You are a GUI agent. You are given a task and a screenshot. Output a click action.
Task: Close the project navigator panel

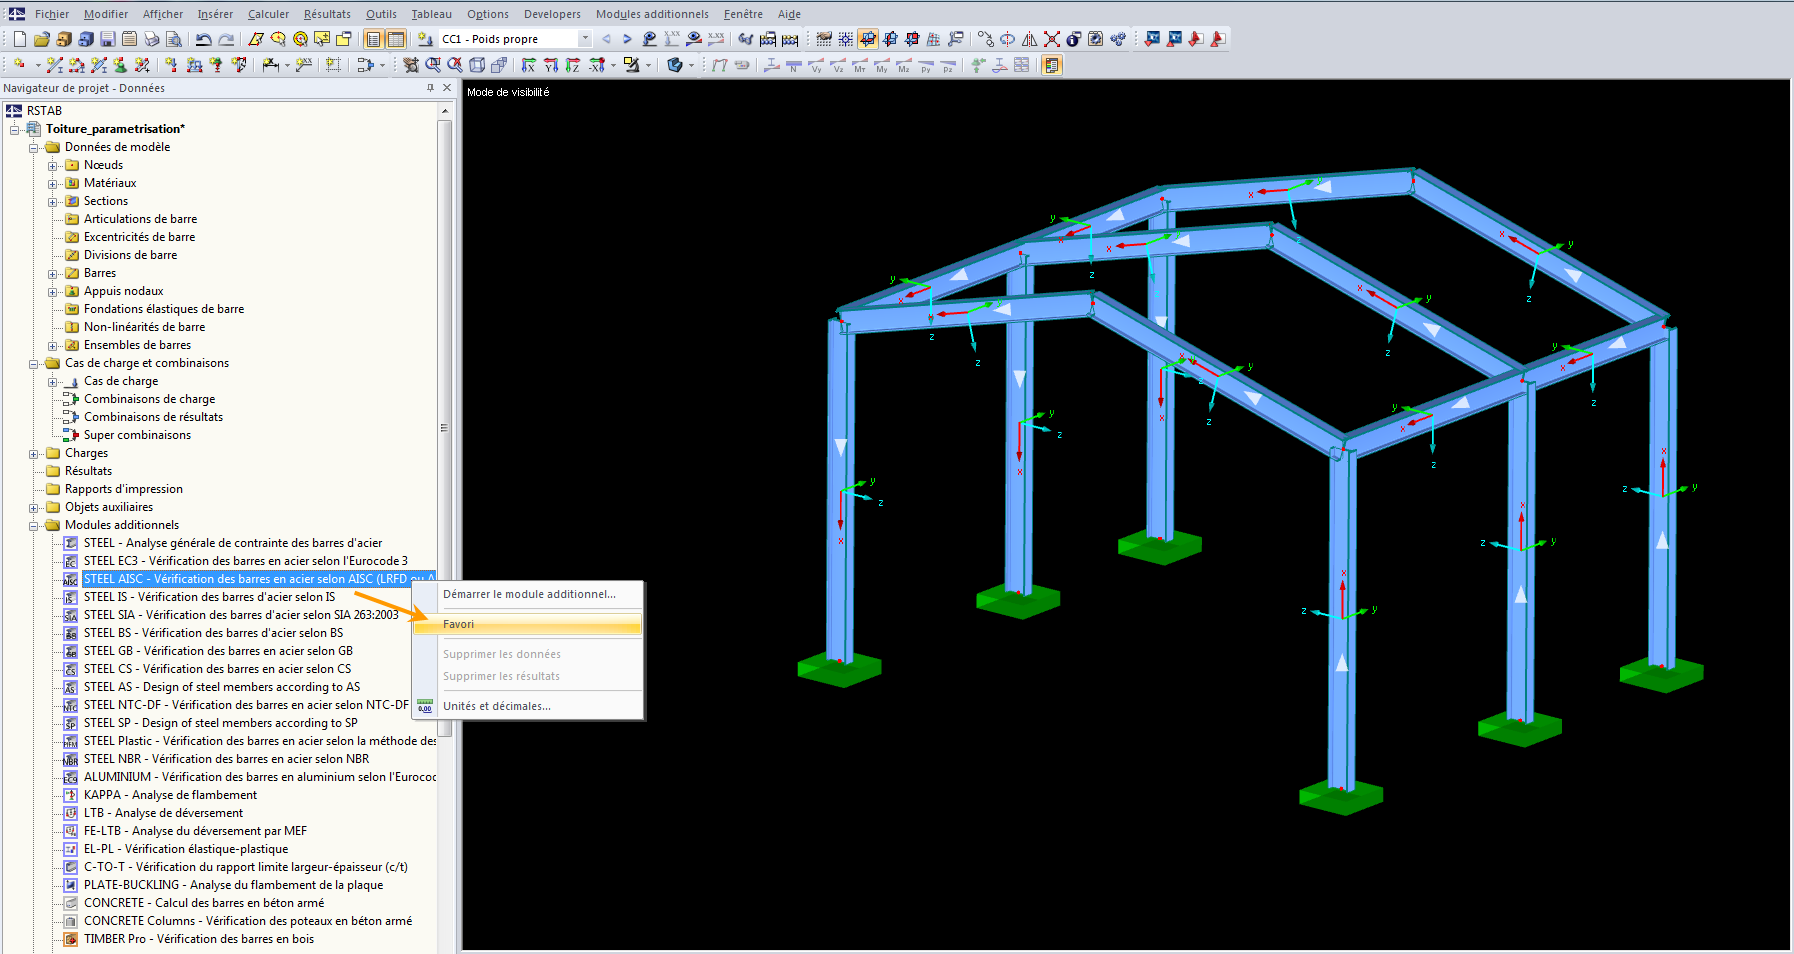tap(447, 88)
